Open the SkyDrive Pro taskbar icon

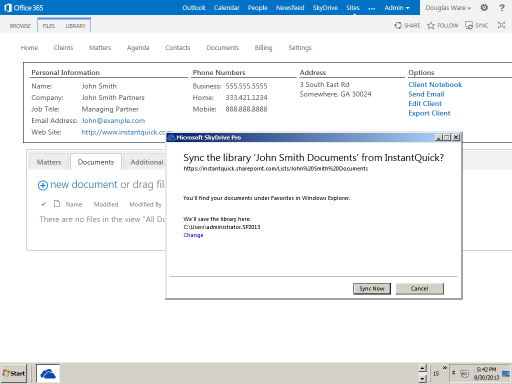click(48, 374)
